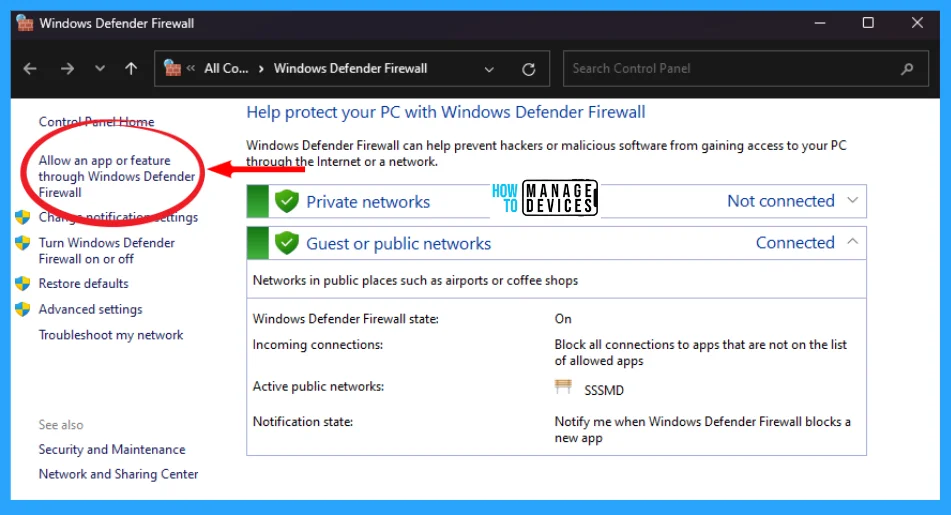The width and height of the screenshot is (951, 515).
Task: Click shield icon beside Advanced settings
Action: coord(23,309)
